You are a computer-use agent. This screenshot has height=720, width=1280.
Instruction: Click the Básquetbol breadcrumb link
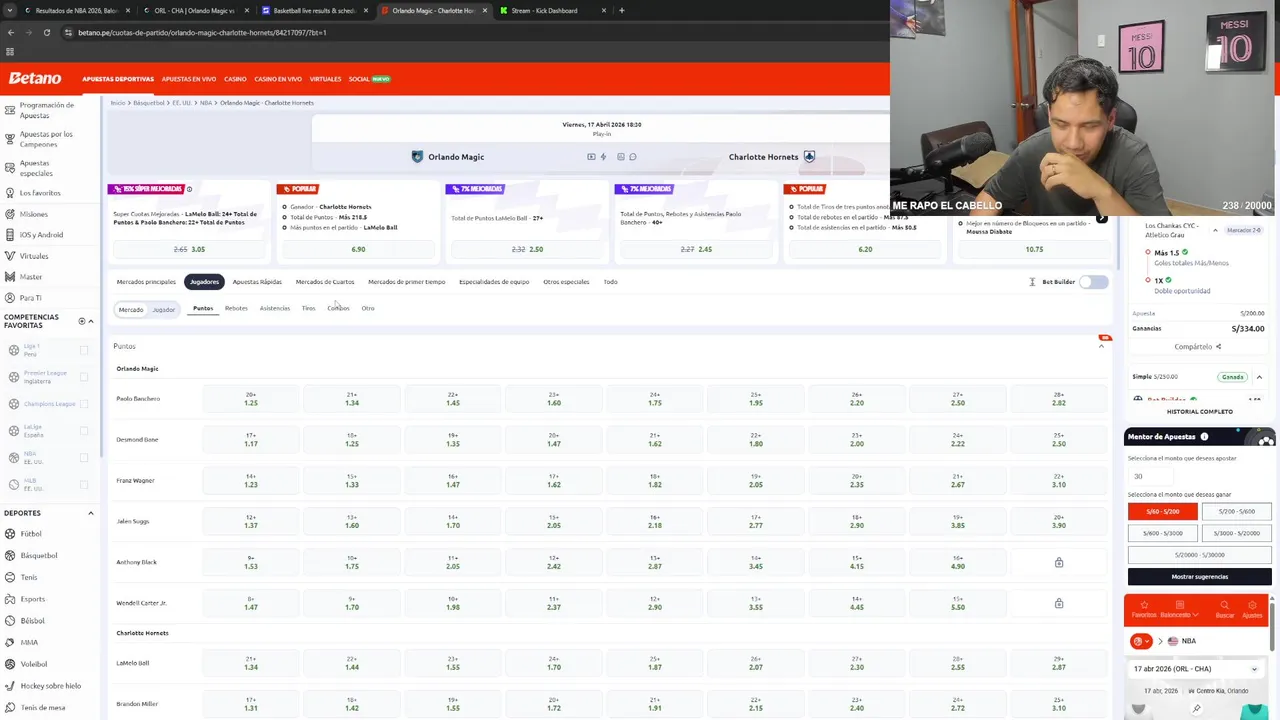coord(149,103)
